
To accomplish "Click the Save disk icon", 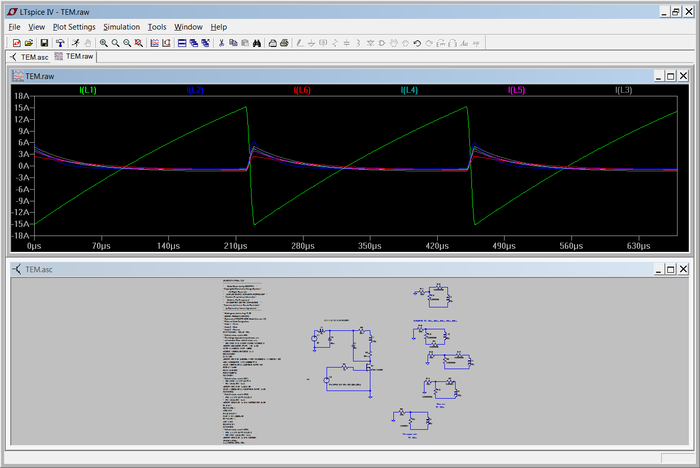I will [44, 43].
